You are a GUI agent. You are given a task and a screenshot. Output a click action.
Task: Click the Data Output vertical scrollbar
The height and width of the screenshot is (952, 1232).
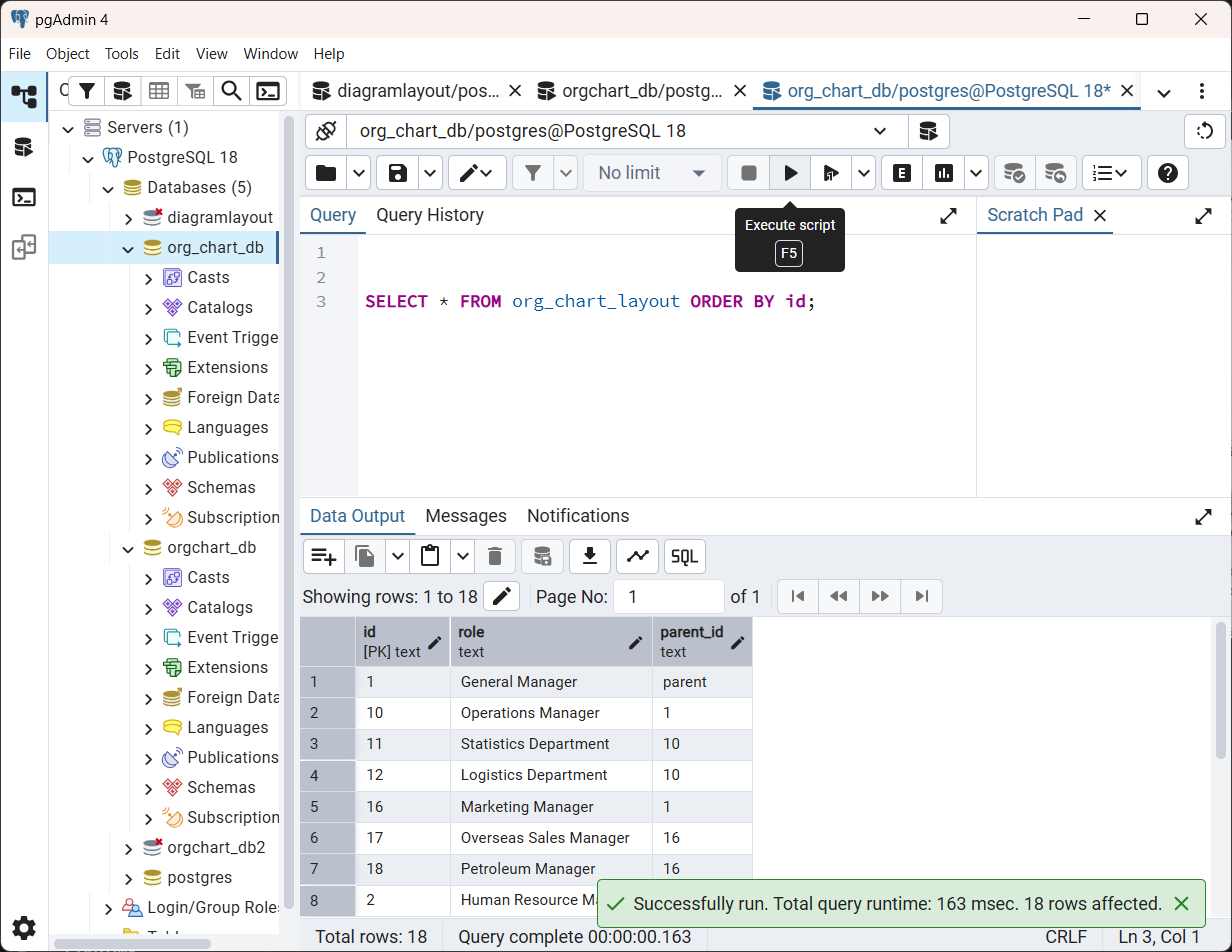1220,690
